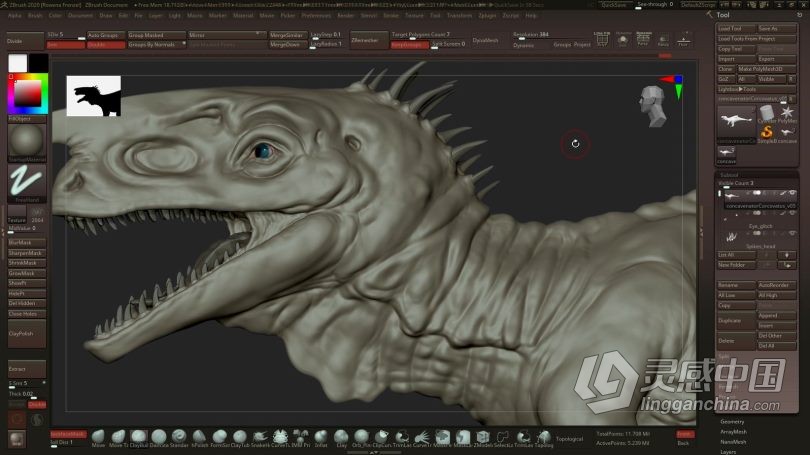Viewport: 810px width, 455px height.
Task: Expand the NanoMesh section
Action: click(x=733, y=442)
